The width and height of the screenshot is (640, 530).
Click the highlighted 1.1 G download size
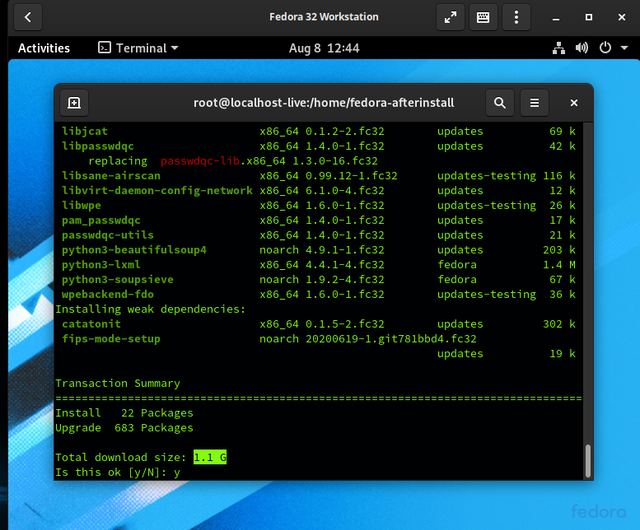[x=210, y=457]
